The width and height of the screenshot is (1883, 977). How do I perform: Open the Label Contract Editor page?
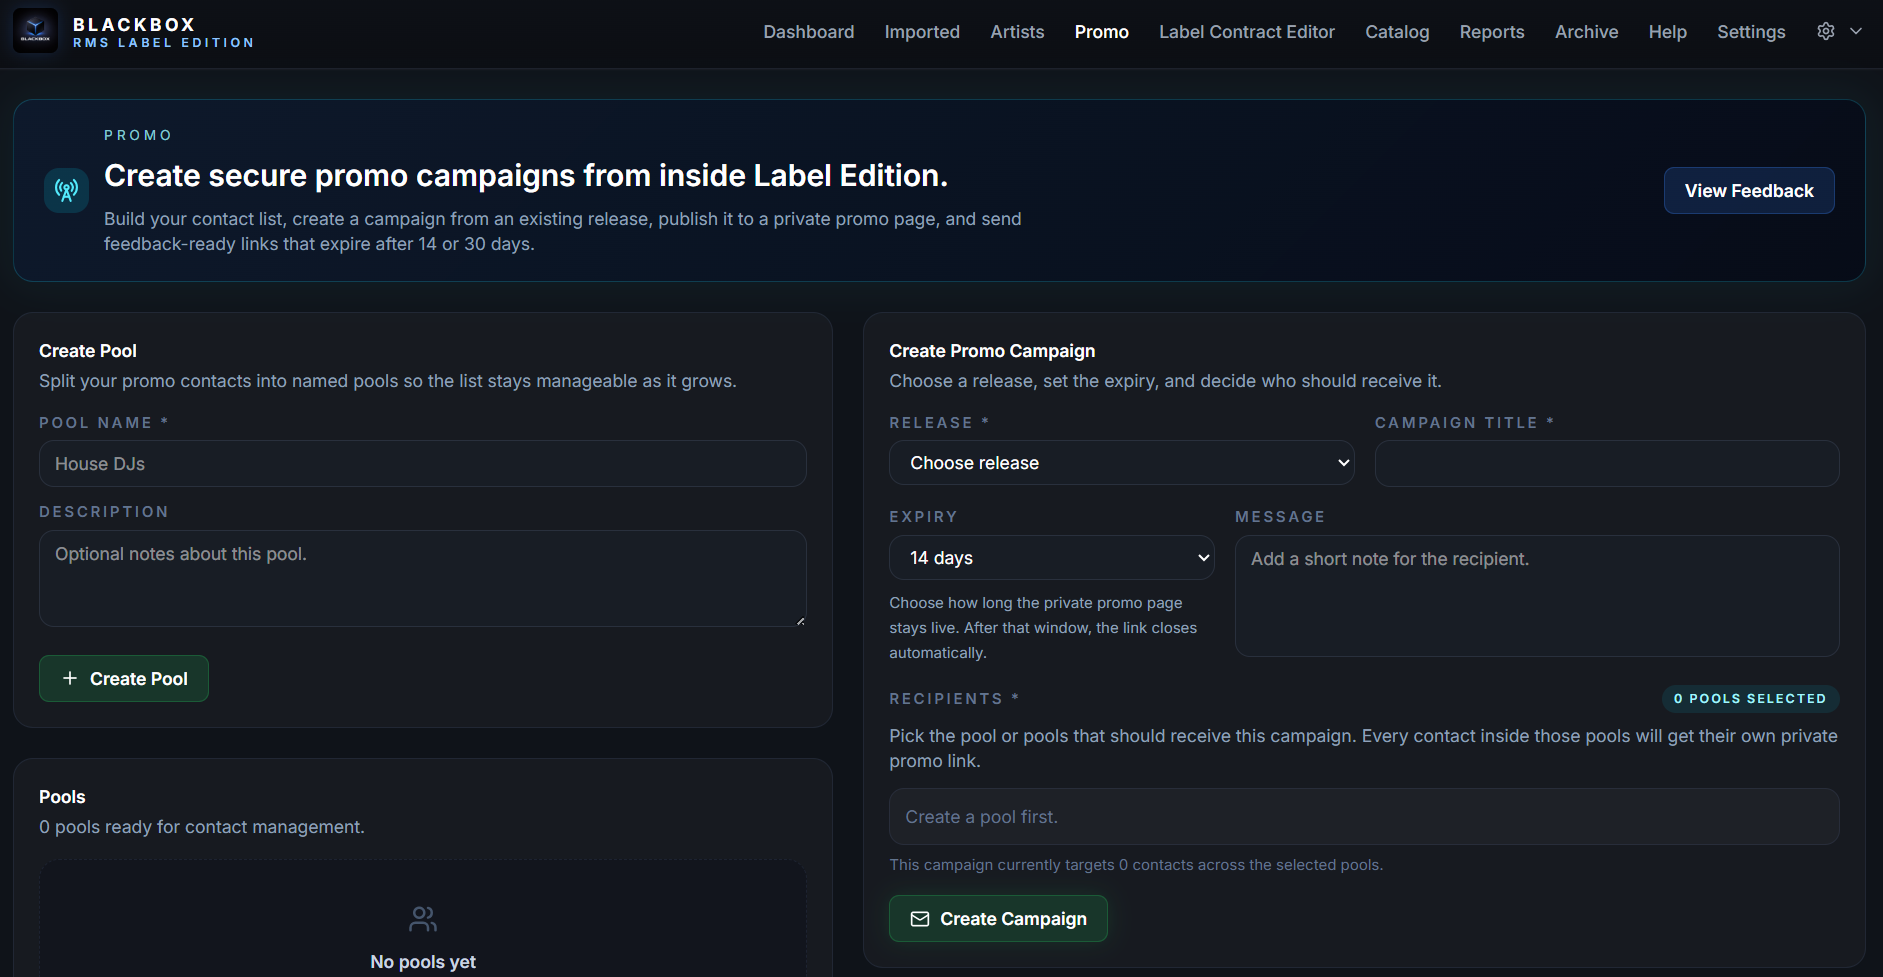coord(1246,31)
